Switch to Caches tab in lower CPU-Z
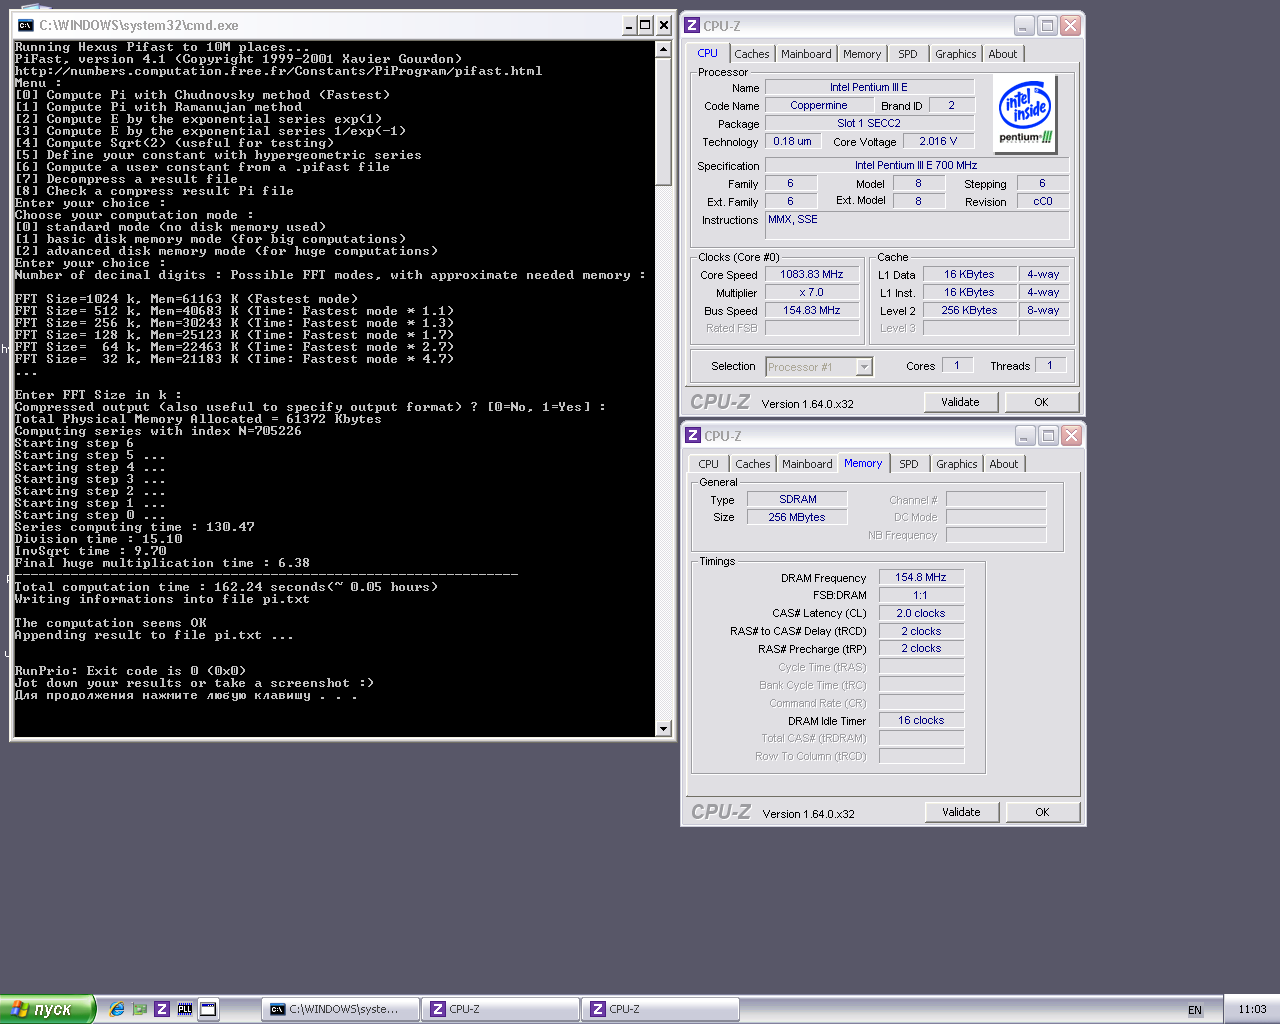 click(x=753, y=464)
